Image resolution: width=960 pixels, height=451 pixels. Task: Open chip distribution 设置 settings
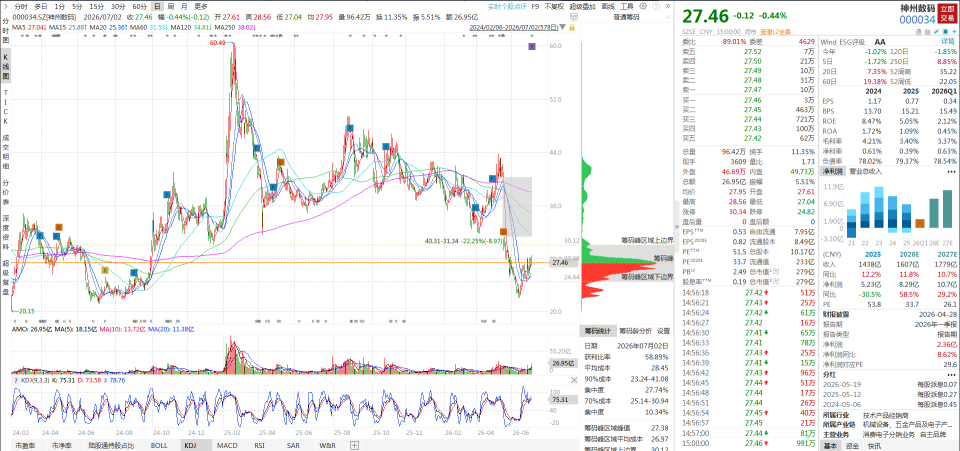tap(663, 330)
